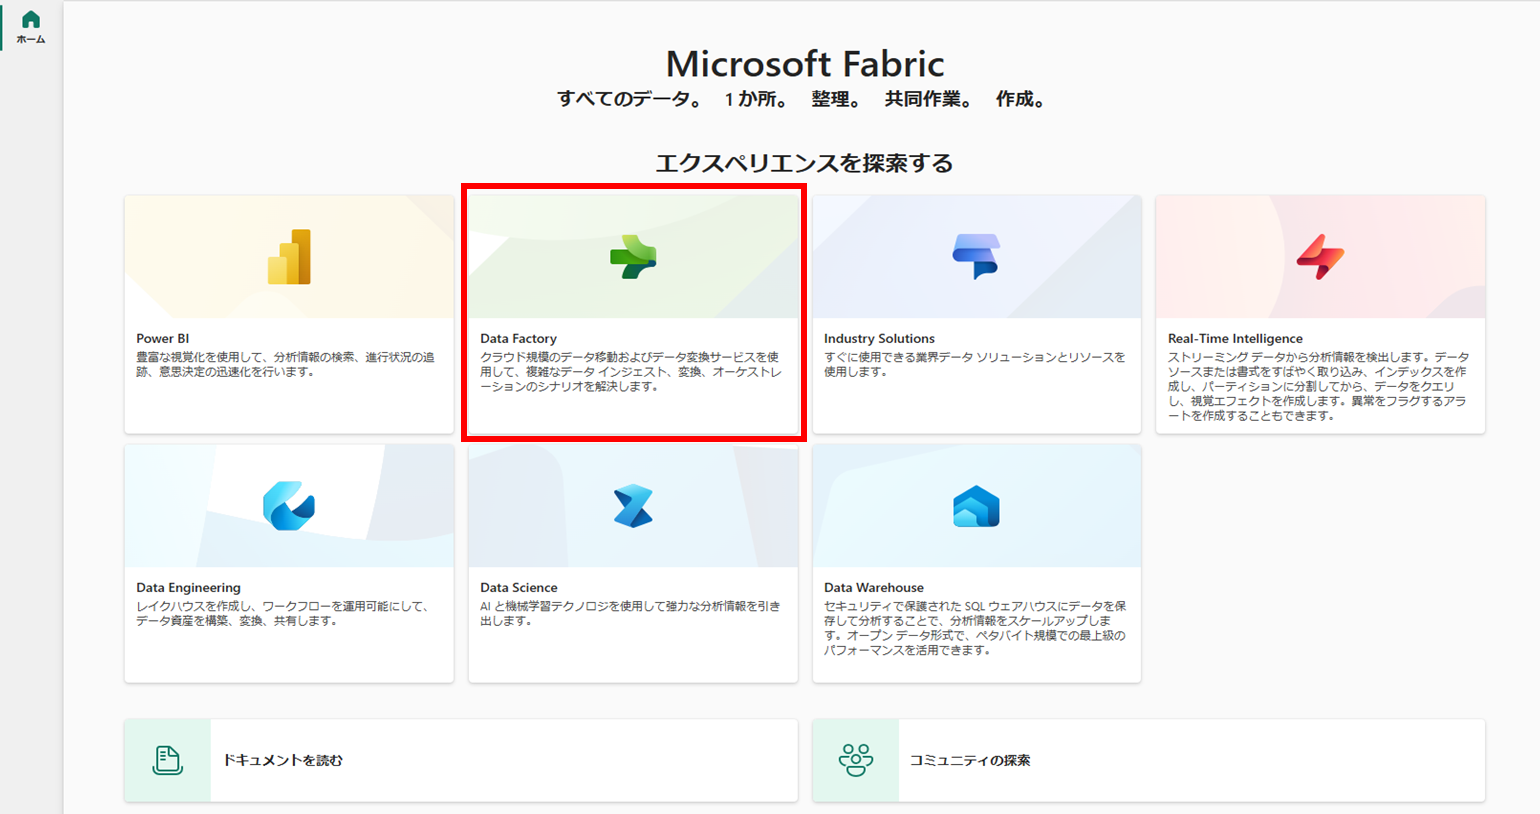Viewport: 1540px width, 814px height.
Task: Open the ドキュメントを読む link
Action: tap(283, 760)
